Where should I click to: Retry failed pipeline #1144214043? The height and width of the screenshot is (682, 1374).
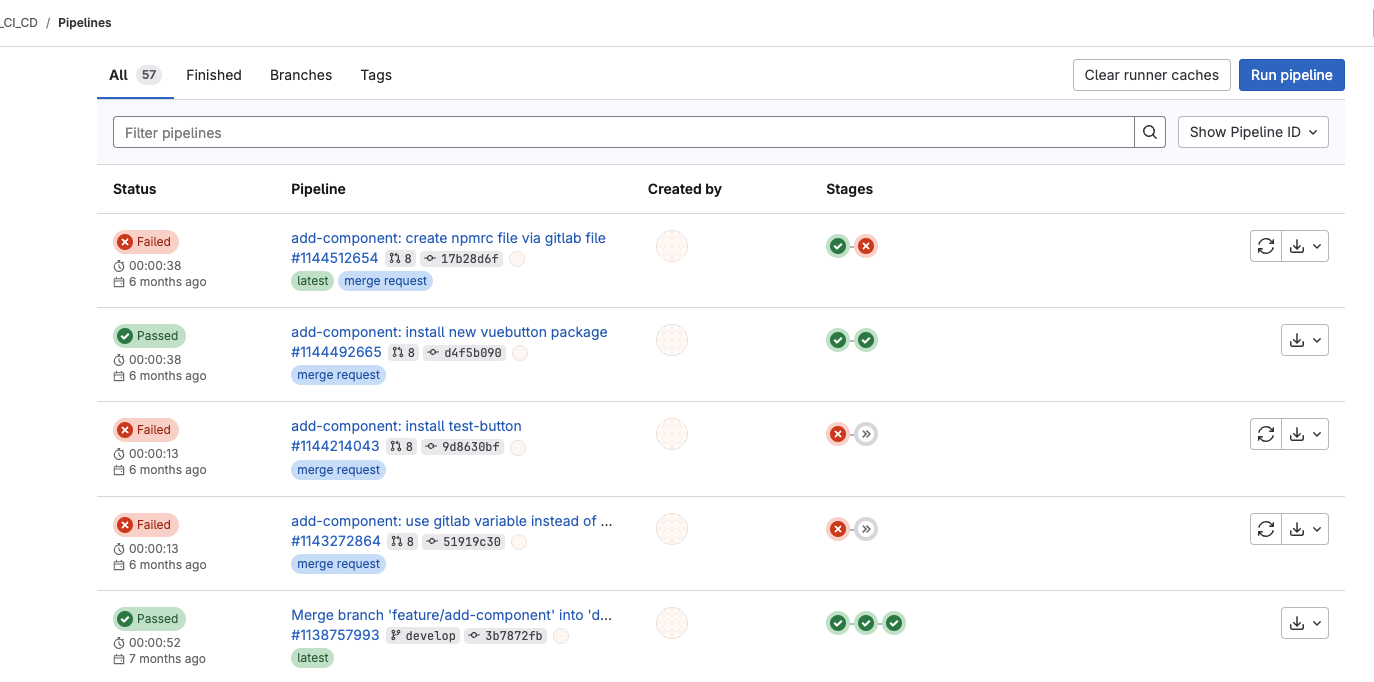click(x=1266, y=434)
